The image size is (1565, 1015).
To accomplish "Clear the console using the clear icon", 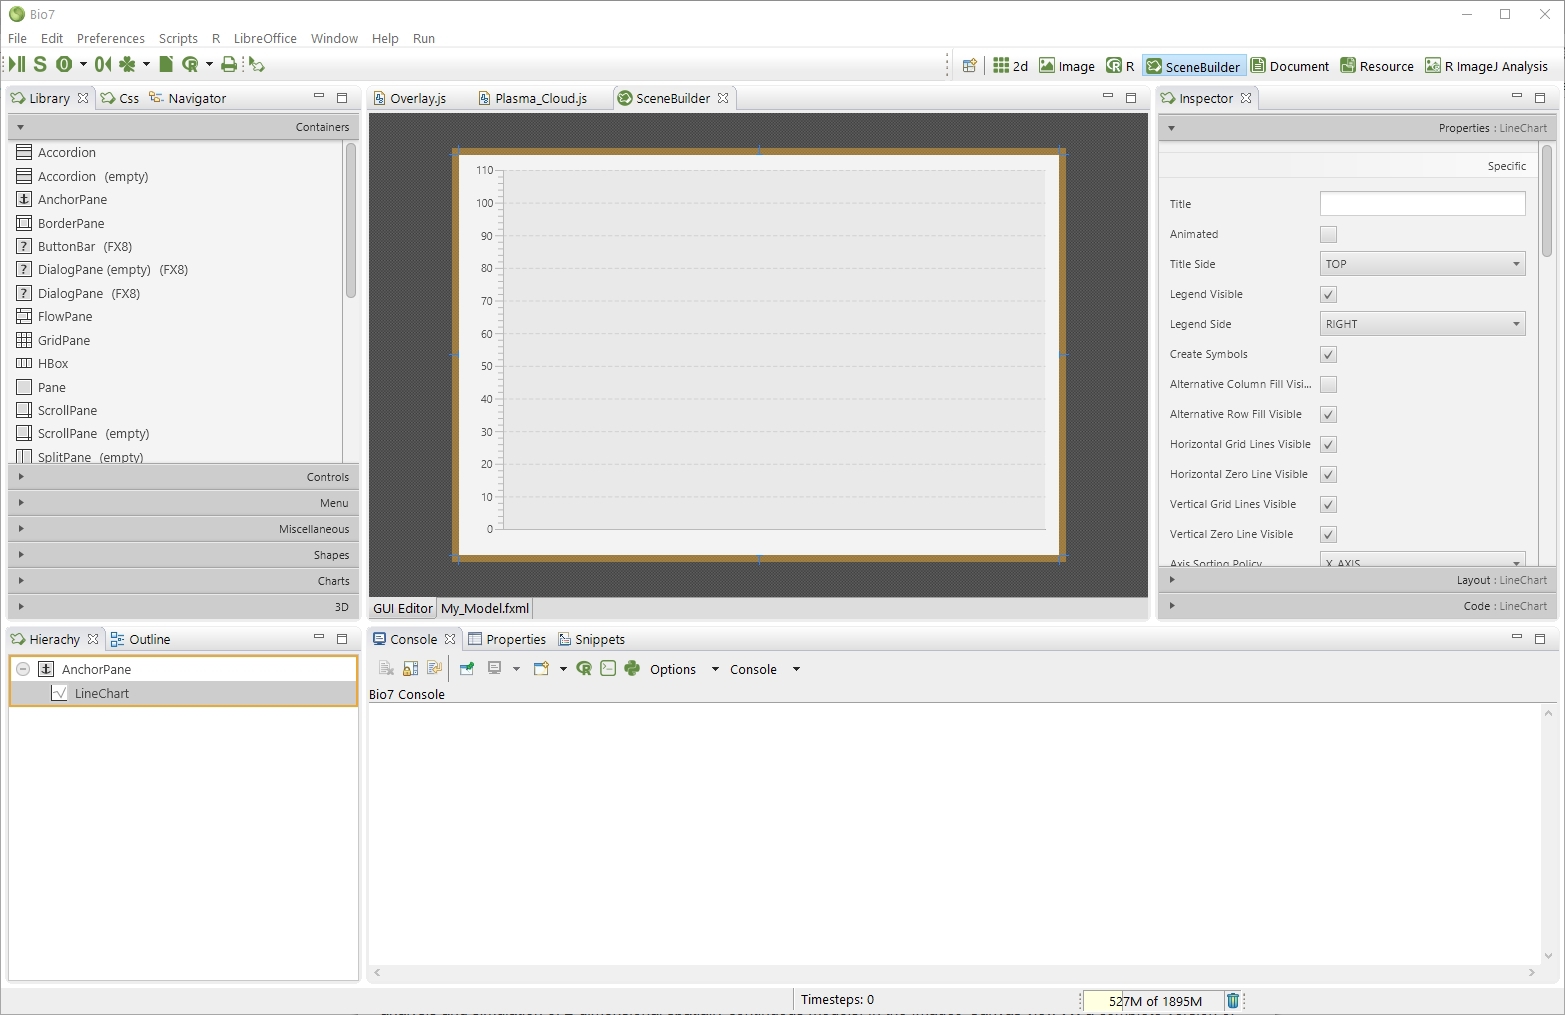I will coord(386,669).
